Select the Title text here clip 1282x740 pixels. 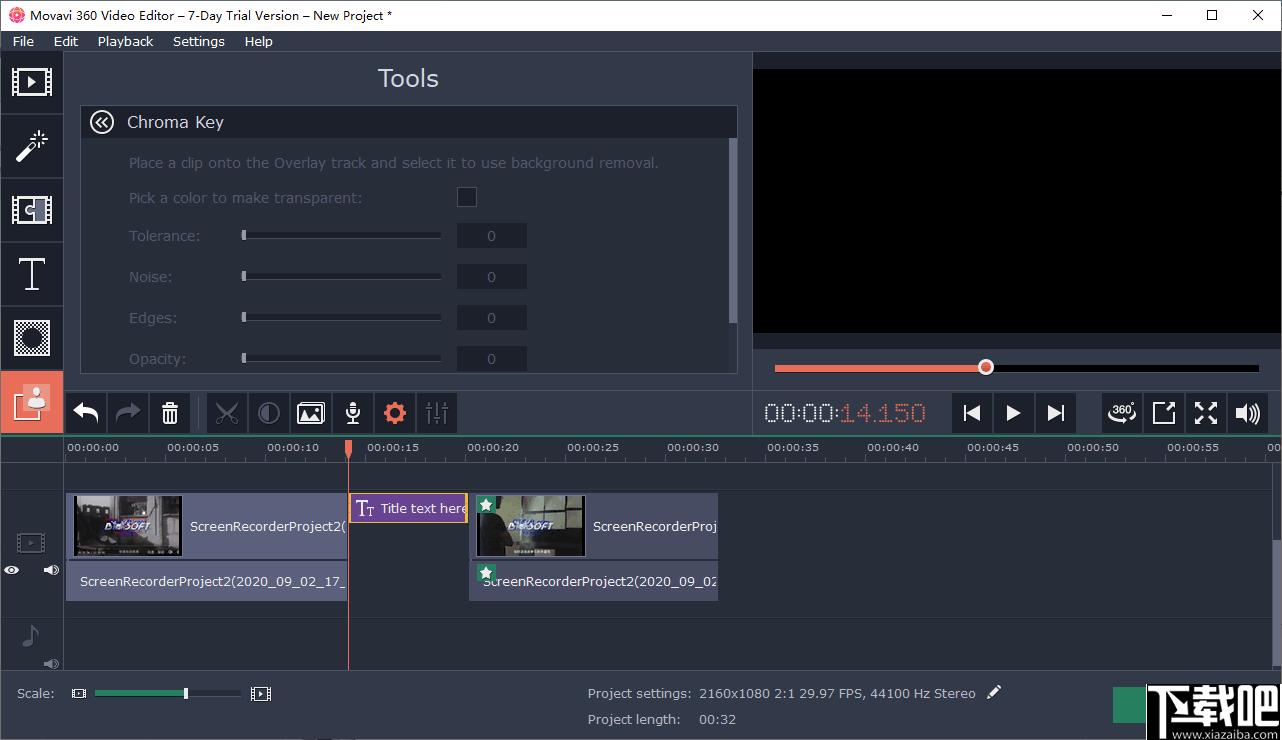408,508
